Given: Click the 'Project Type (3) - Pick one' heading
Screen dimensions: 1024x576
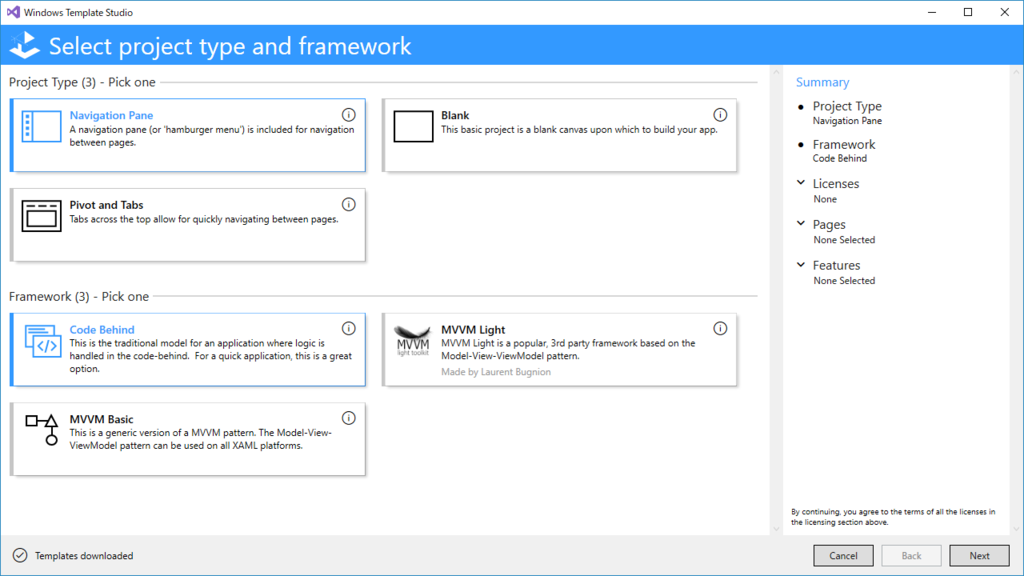Looking at the screenshot, I should coord(82,82).
